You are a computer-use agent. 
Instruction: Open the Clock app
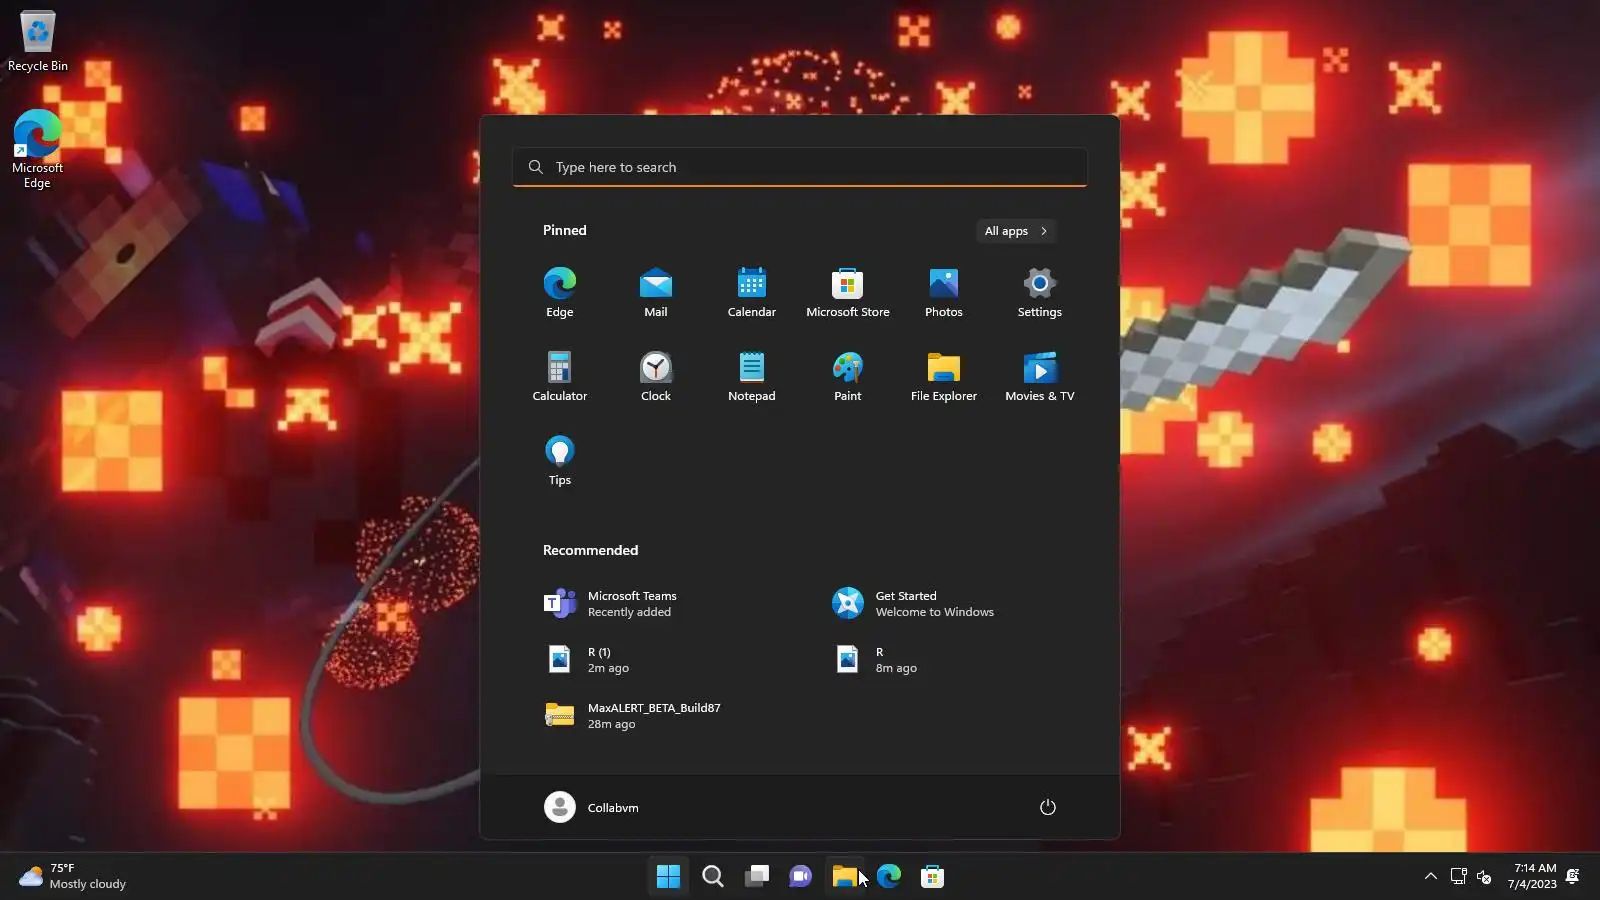(656, 377)
